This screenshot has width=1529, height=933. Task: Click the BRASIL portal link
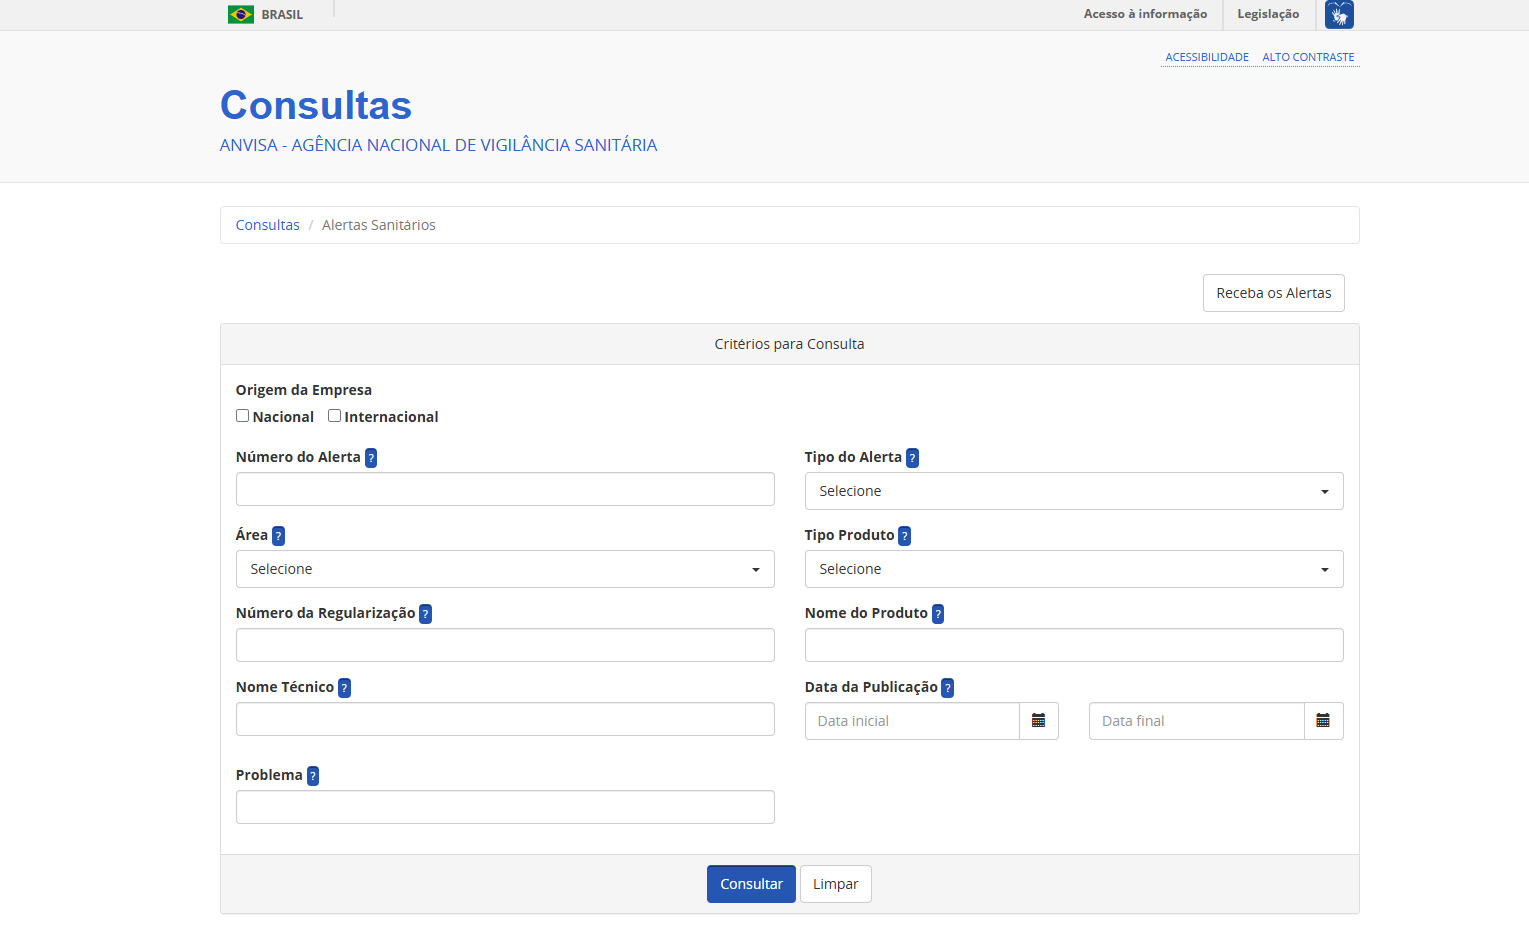coord(282,15)
